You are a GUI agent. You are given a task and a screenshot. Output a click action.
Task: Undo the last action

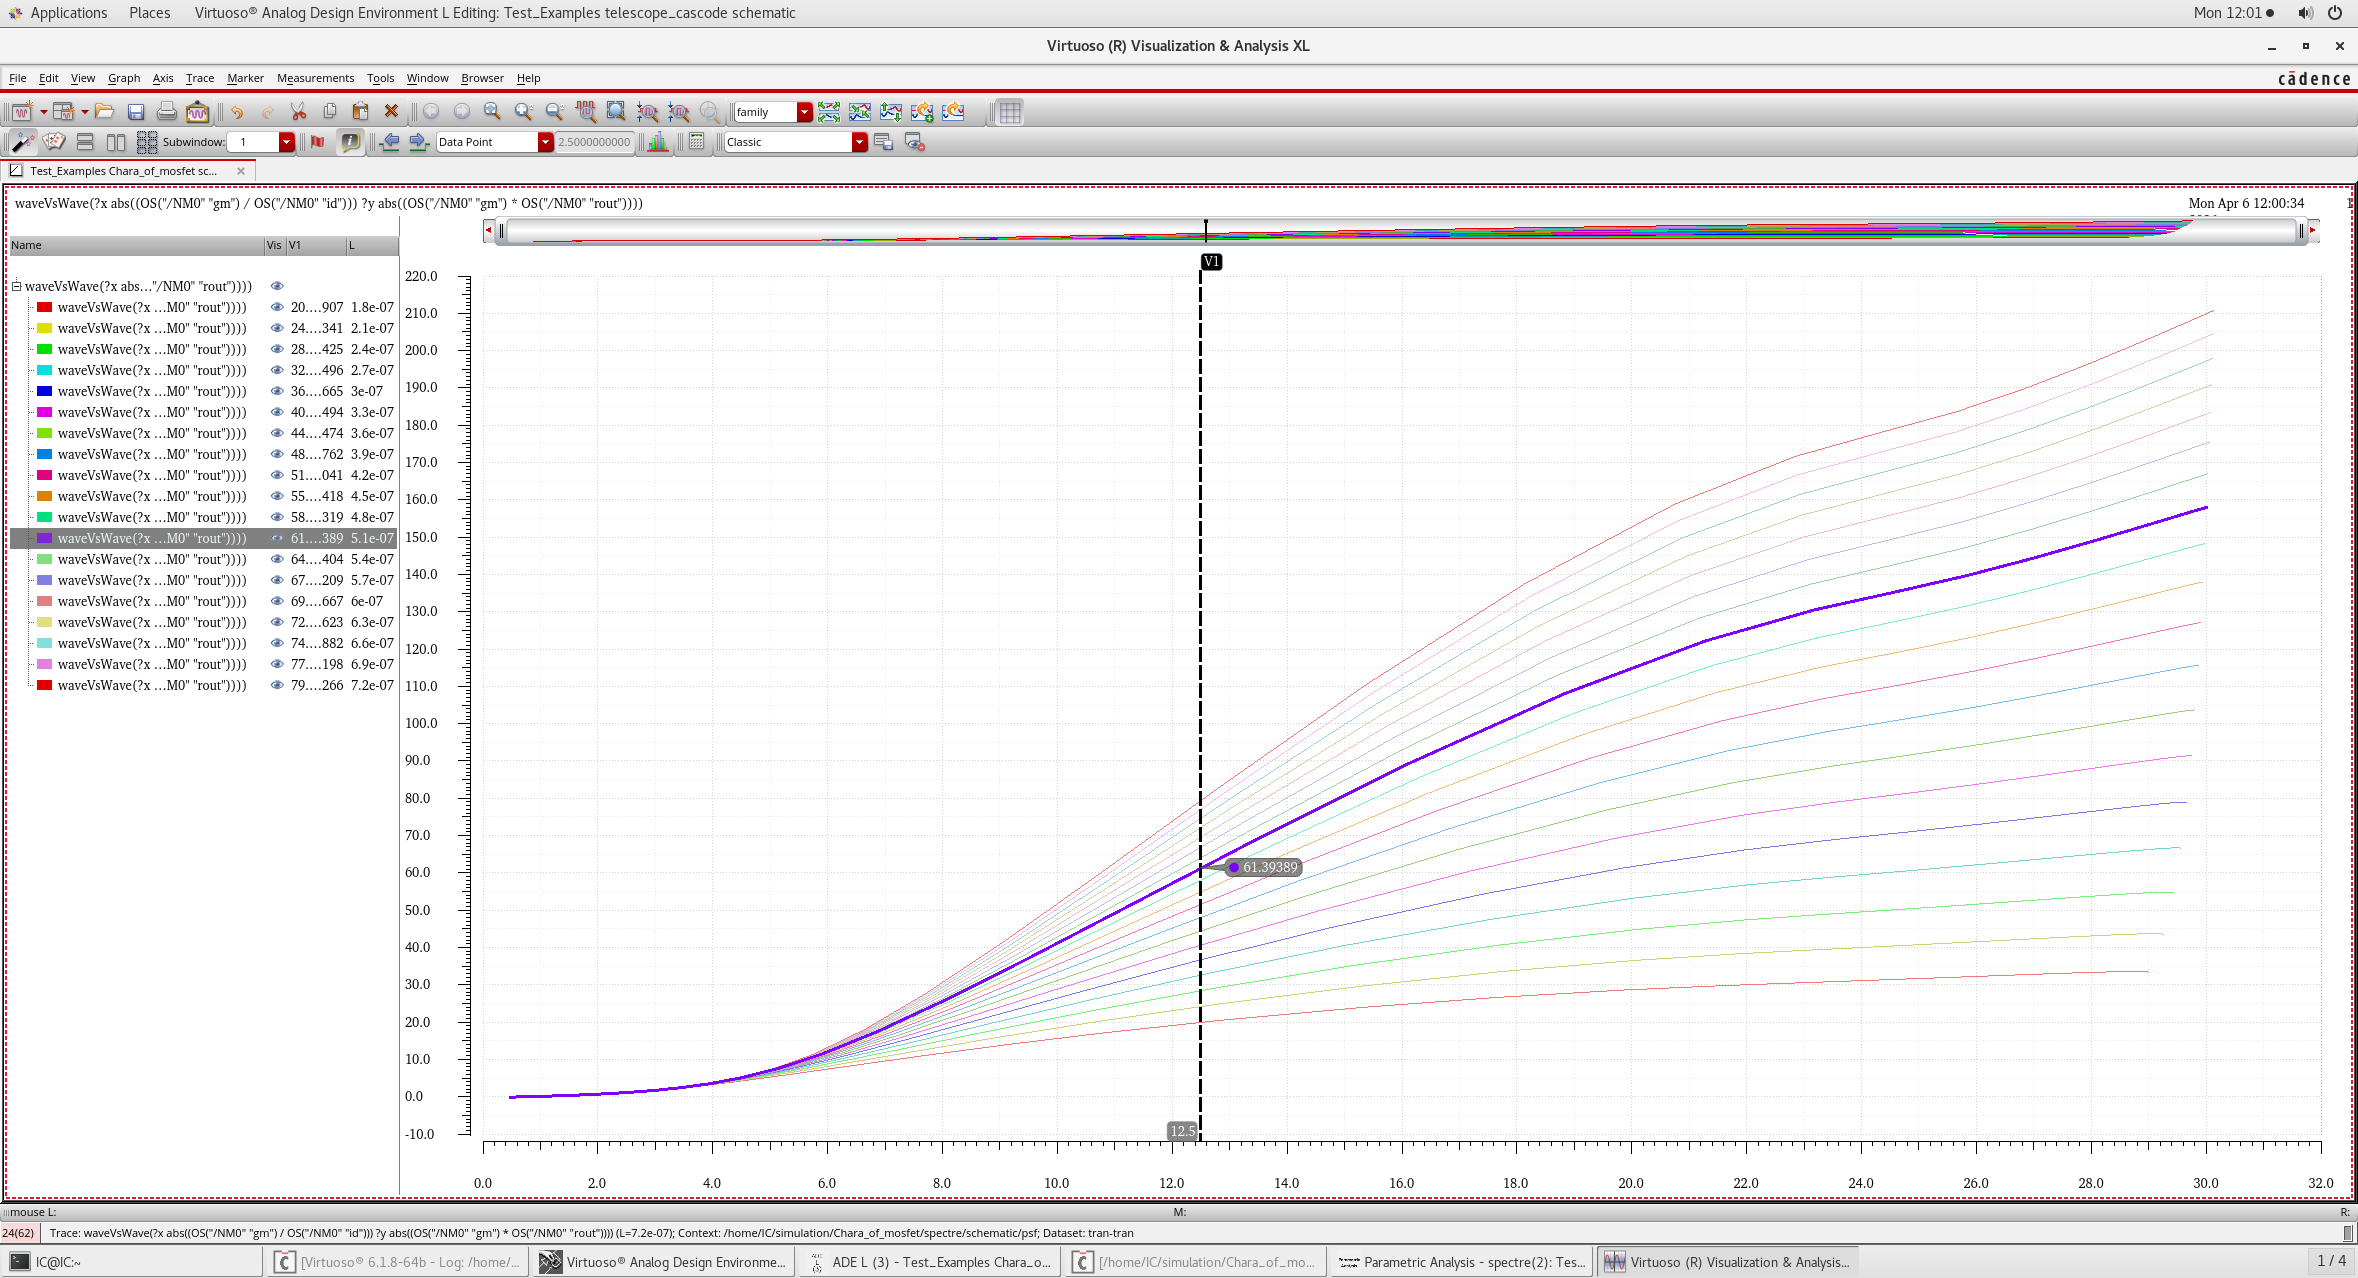pyautogui.click(x=237, y=112)
